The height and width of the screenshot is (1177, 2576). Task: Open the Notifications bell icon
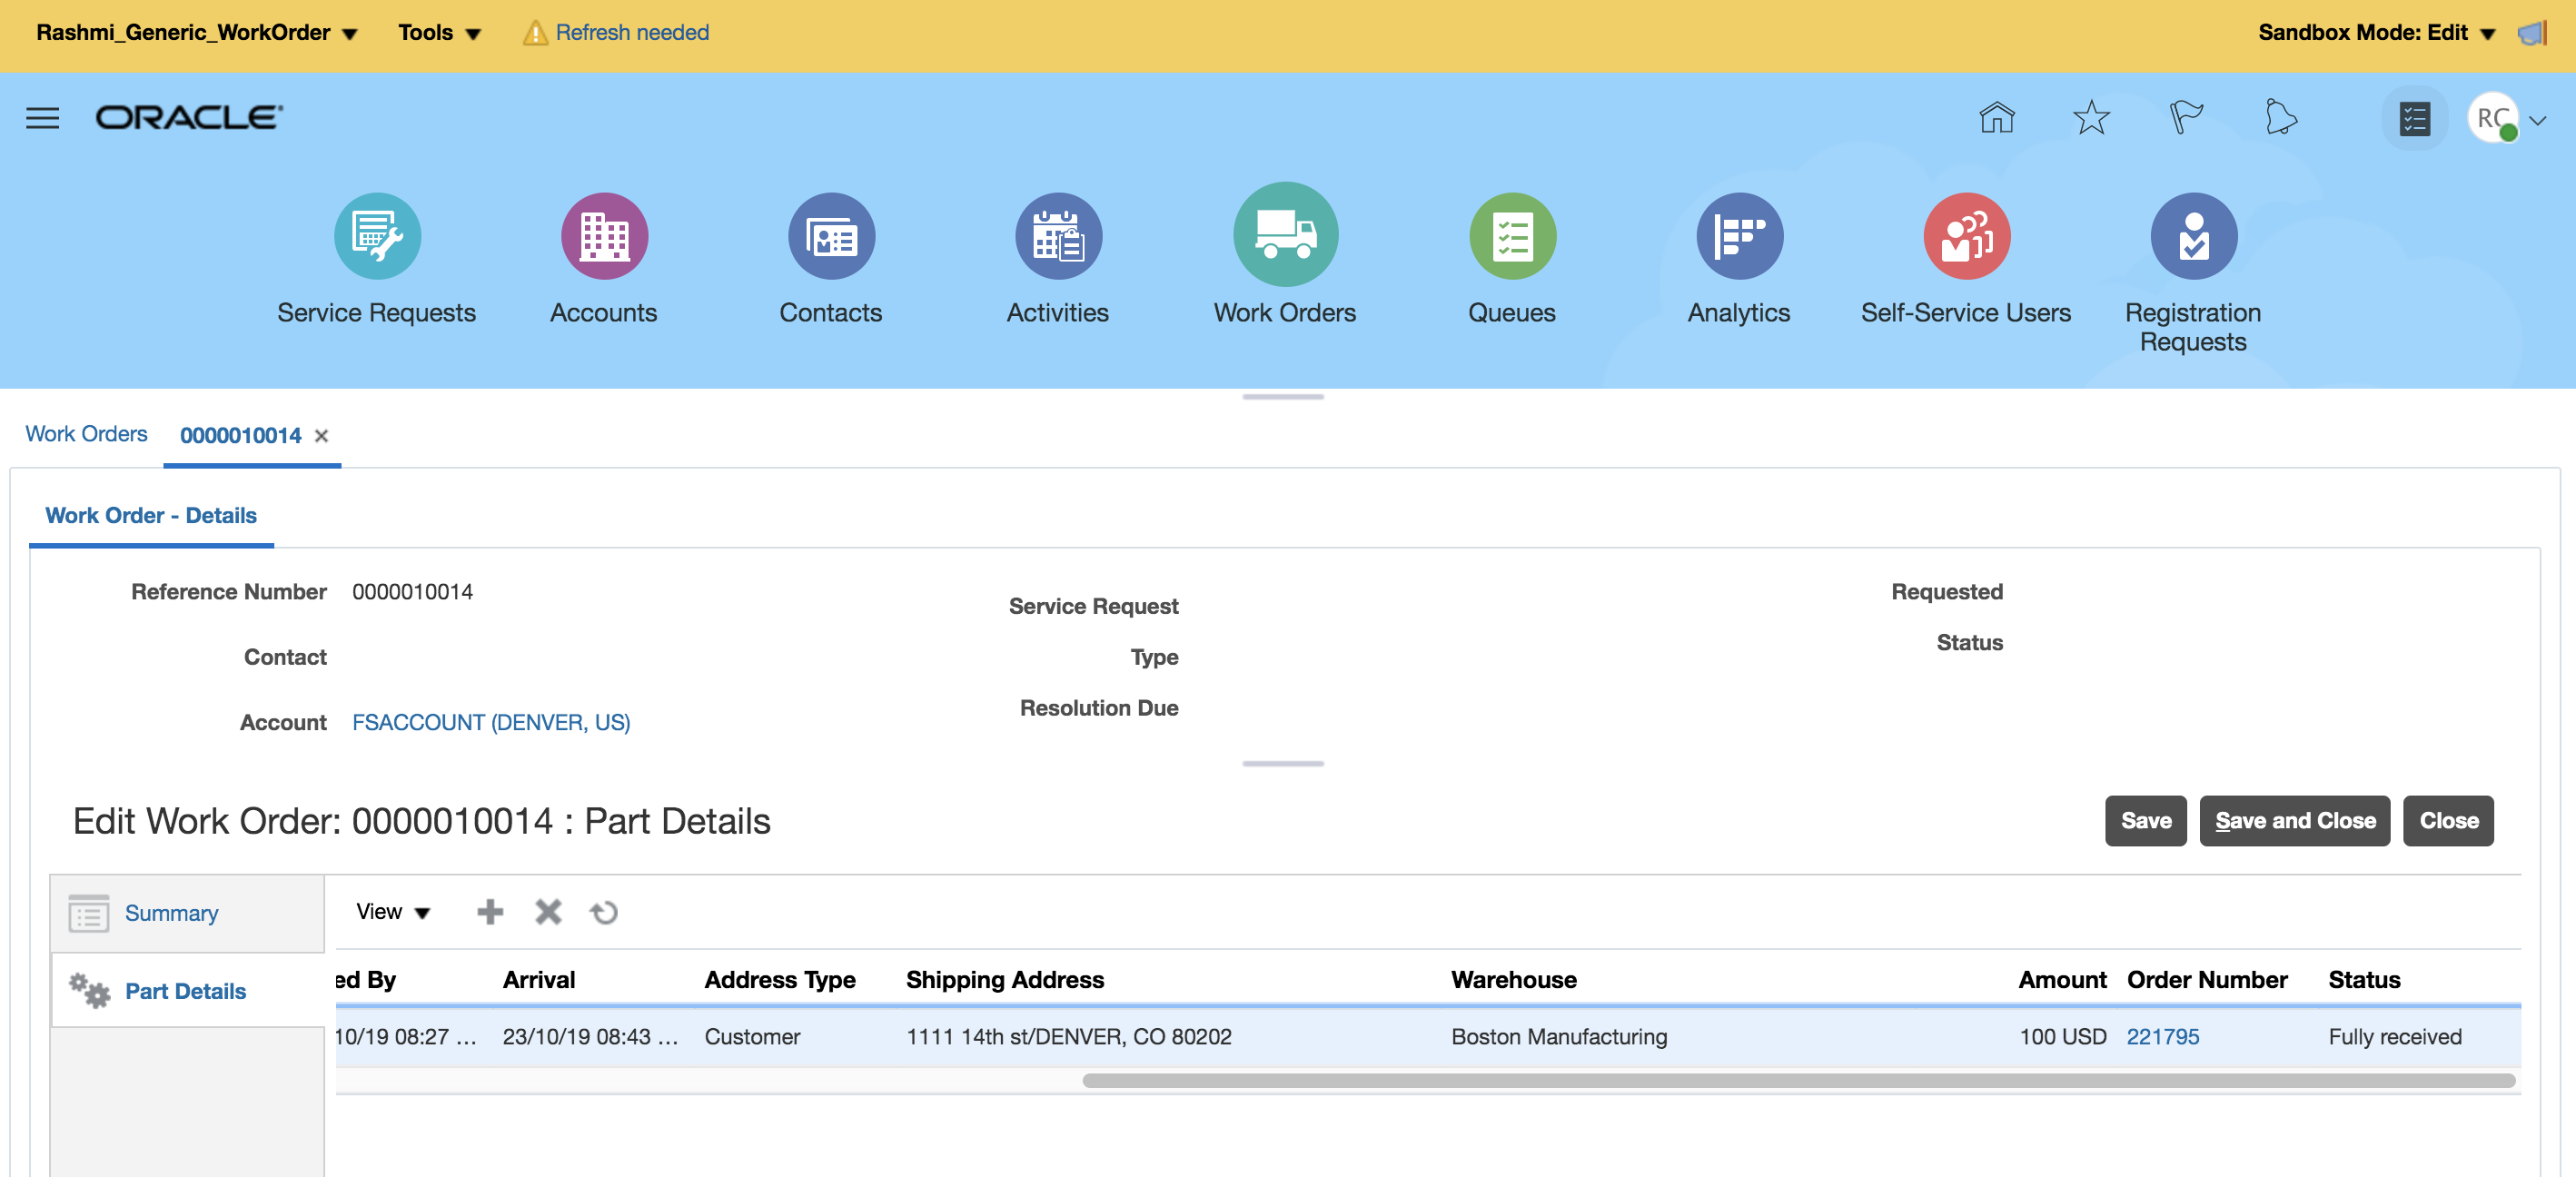(x=2280, y=118)
